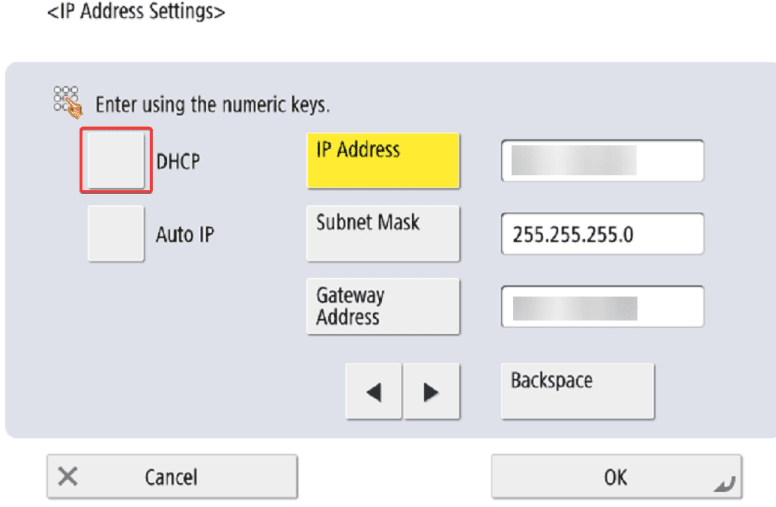Select the Gateway Address button
The image size is (776, 507).
pyautogui.click(x=382, y=306)
